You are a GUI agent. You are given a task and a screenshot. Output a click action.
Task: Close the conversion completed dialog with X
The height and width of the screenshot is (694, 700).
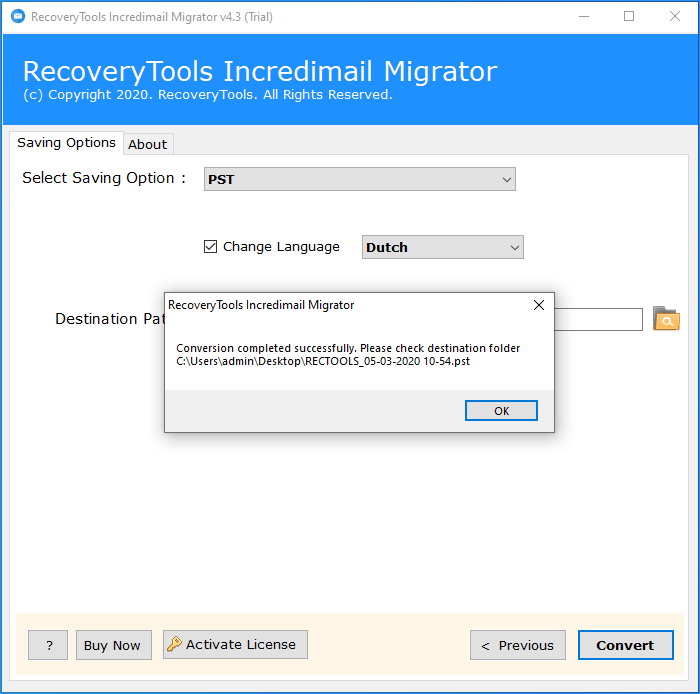pyautogui.click(x=539, y=305)
